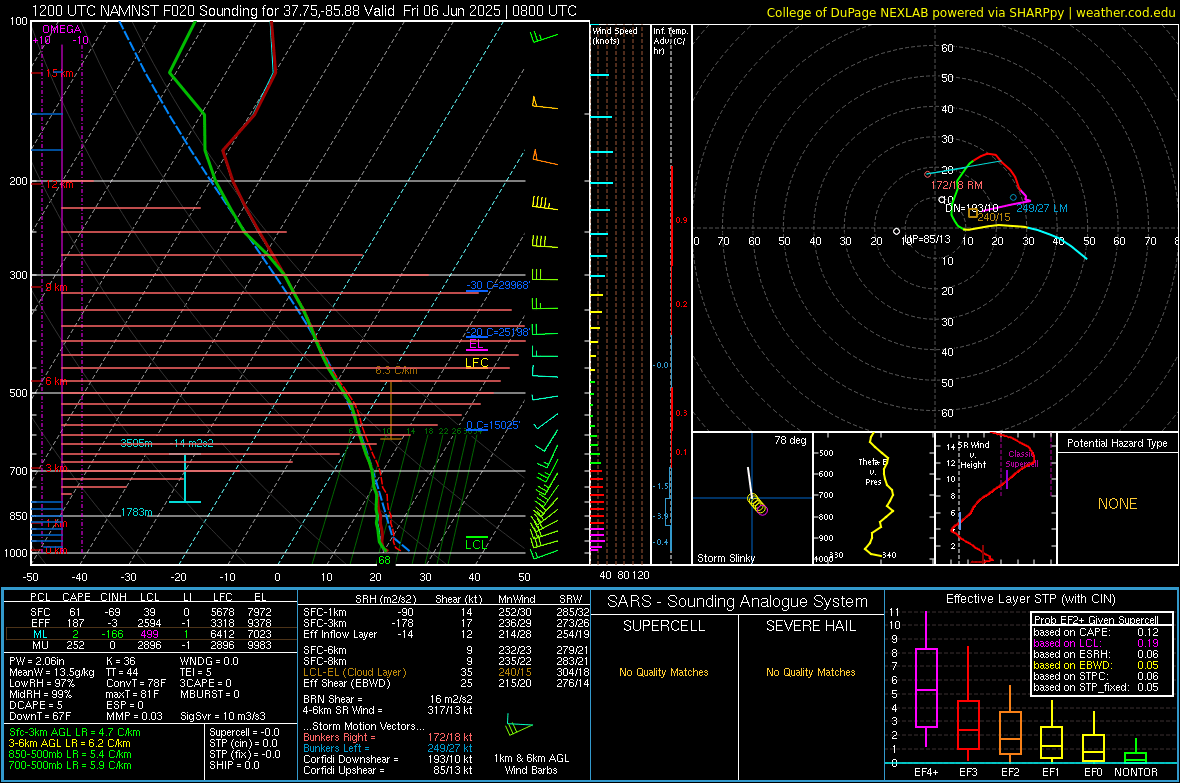Click the 78 deg slinky tilt value

click(790, 440)
